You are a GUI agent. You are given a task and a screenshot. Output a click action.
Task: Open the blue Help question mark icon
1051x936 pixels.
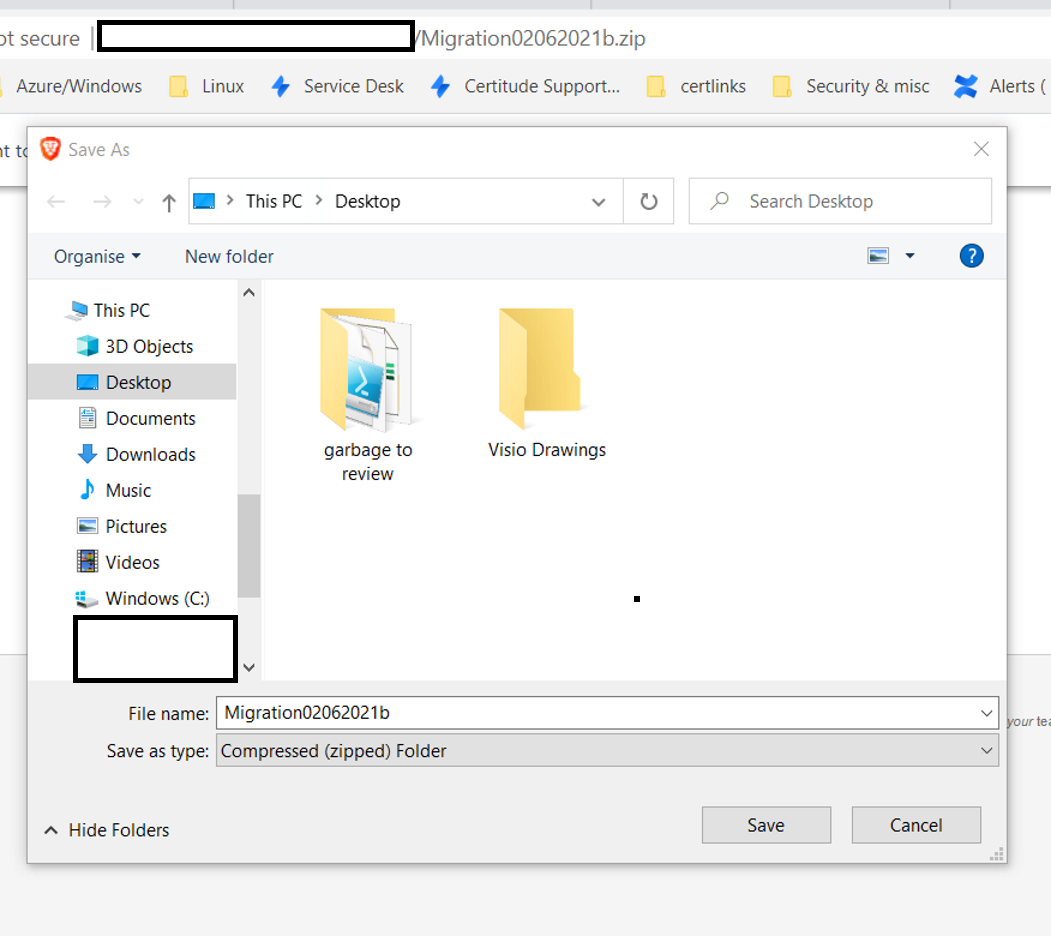point(971,256)
